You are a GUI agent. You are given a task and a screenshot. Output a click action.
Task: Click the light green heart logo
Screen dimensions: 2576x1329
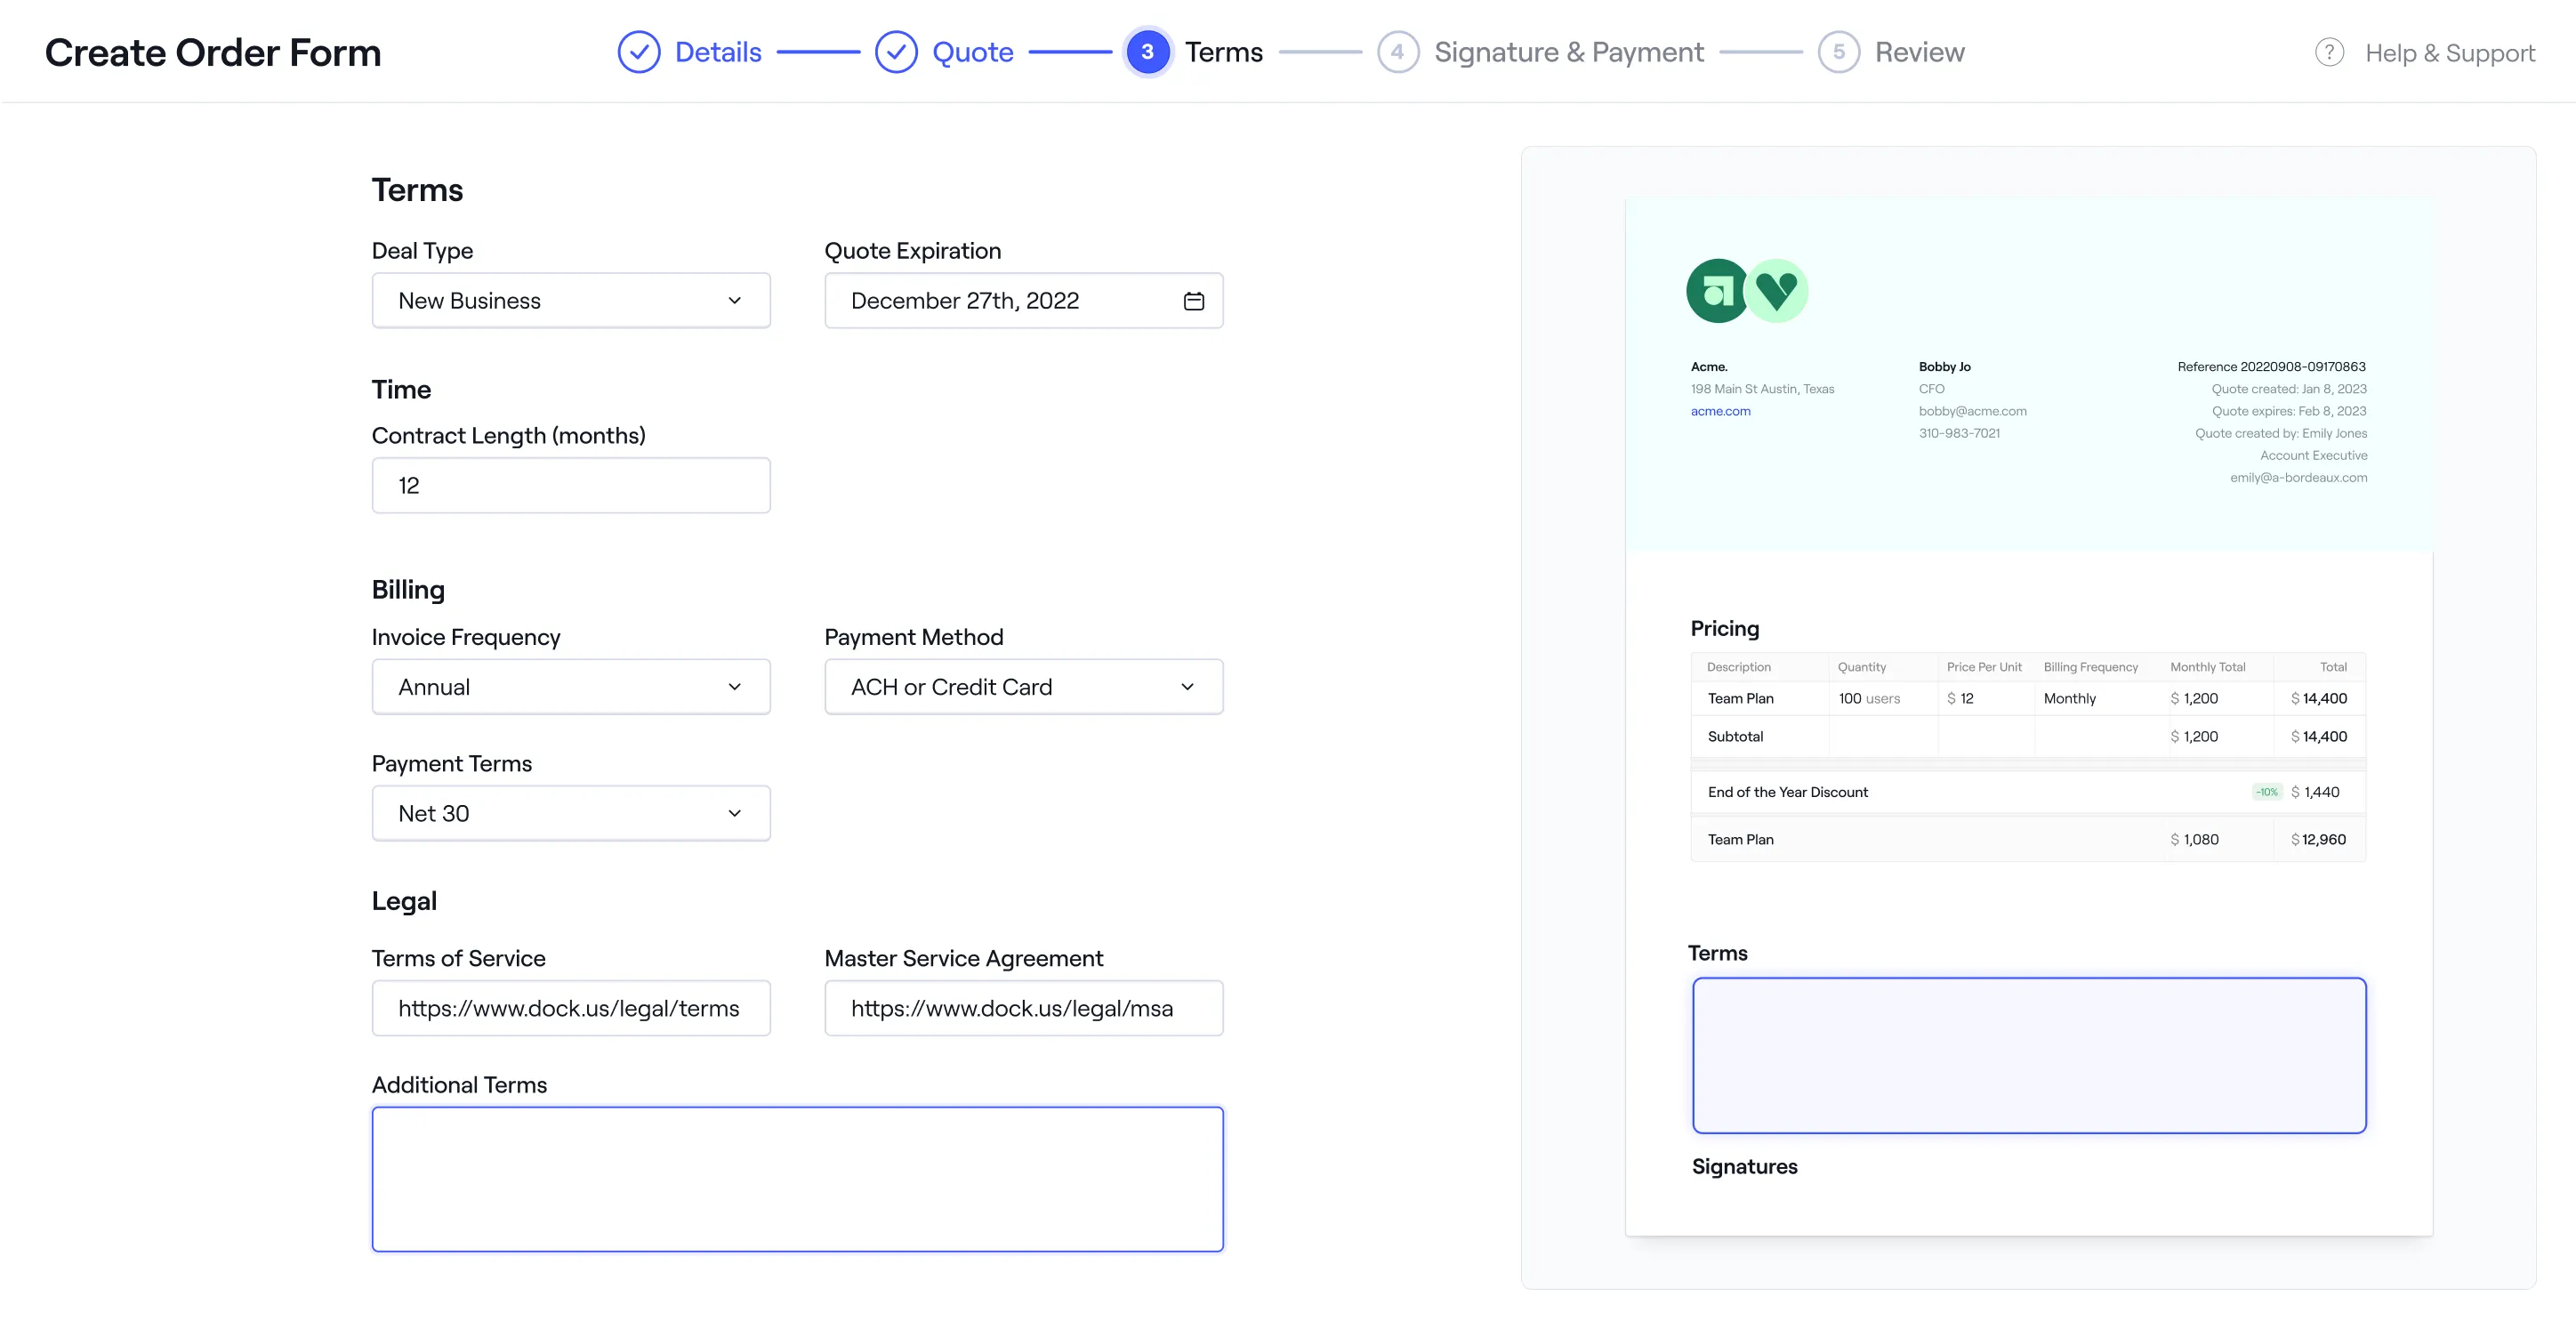[1778, 291]
